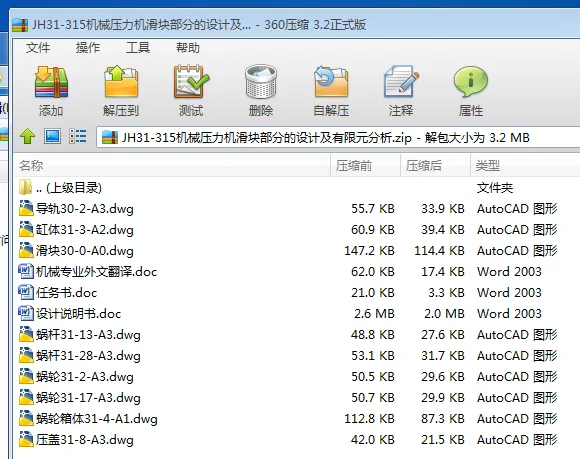Screen dimensions: 580x459
Task: Select file name 任务书.doc
Action: pos(66,293)
